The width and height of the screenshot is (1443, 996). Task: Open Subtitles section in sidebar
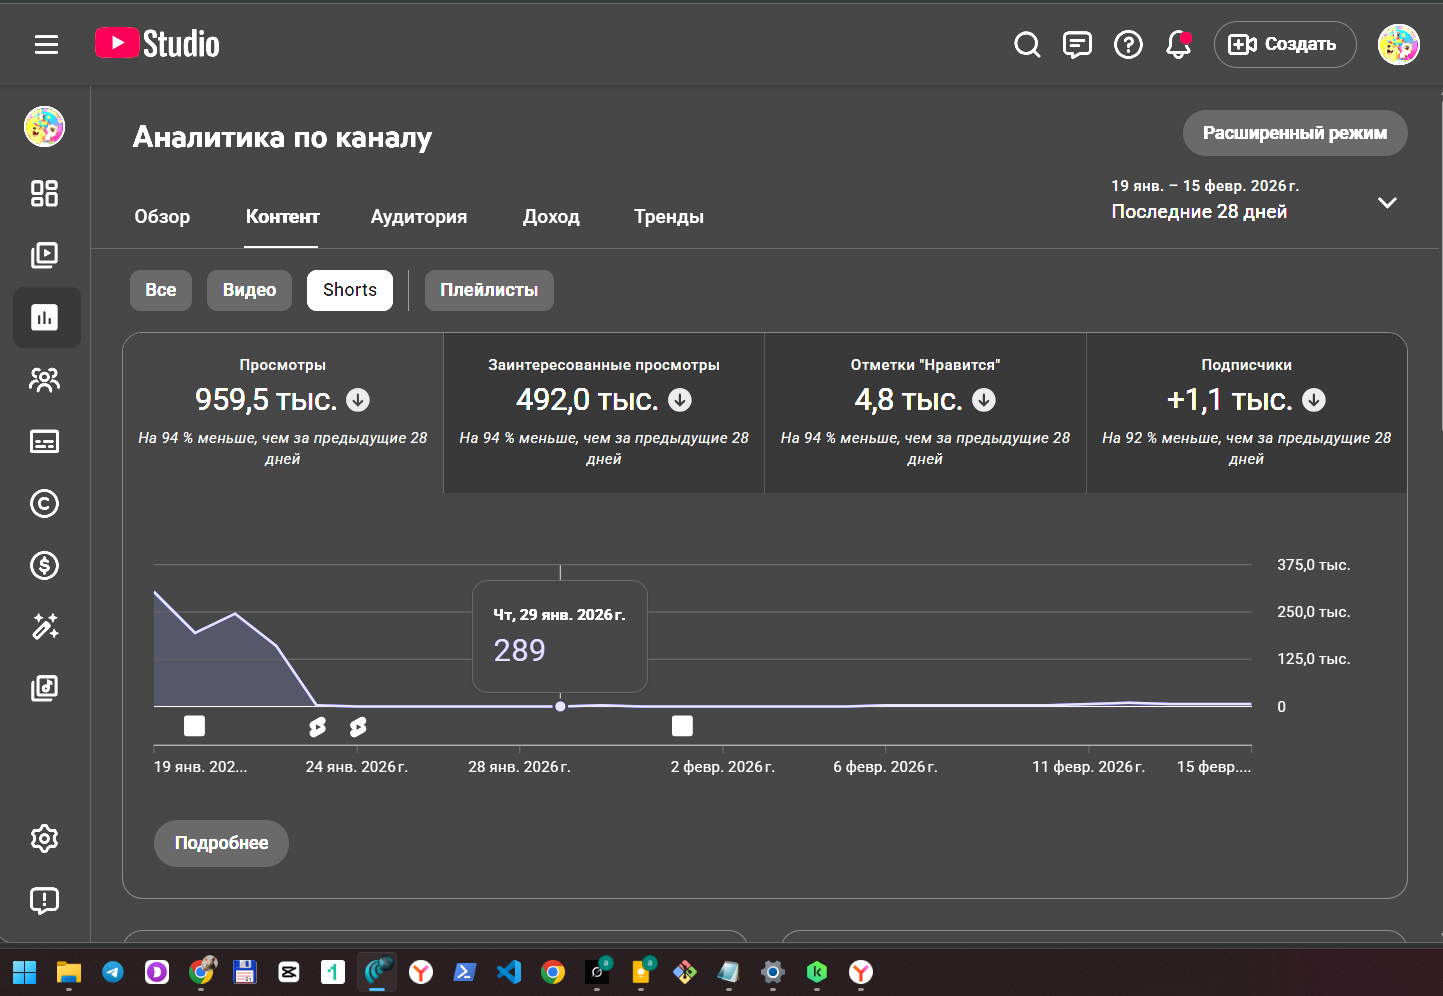[x=44, y=441]
